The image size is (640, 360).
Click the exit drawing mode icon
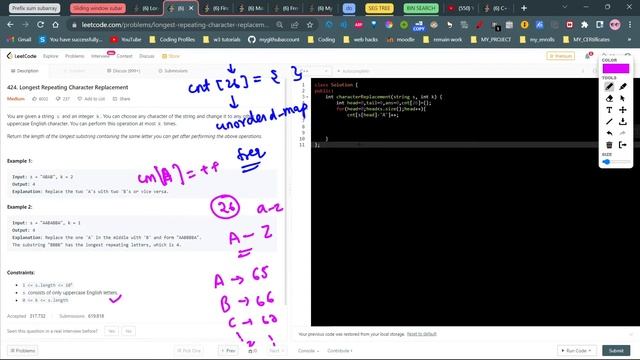coord(623,145)
